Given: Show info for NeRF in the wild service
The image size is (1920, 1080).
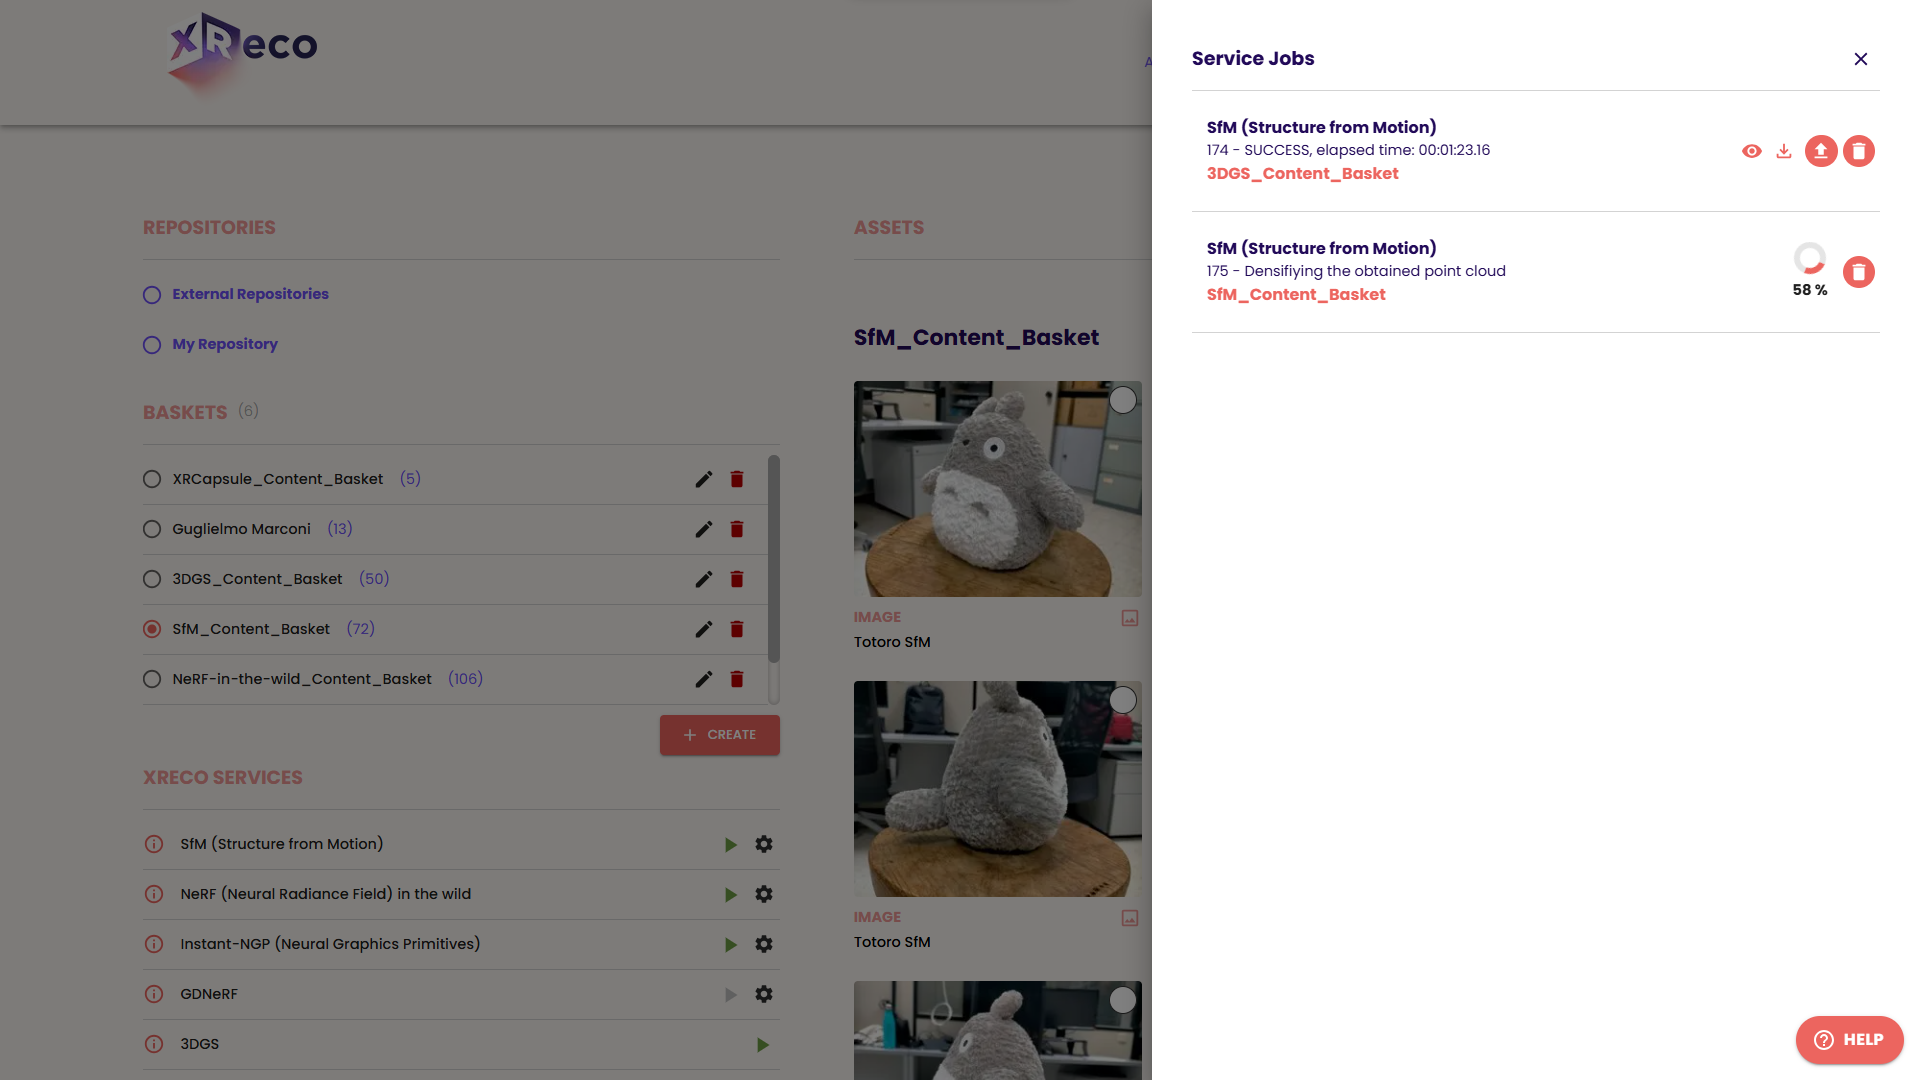Looking at the screenshot, I should (x=154, y=894).
